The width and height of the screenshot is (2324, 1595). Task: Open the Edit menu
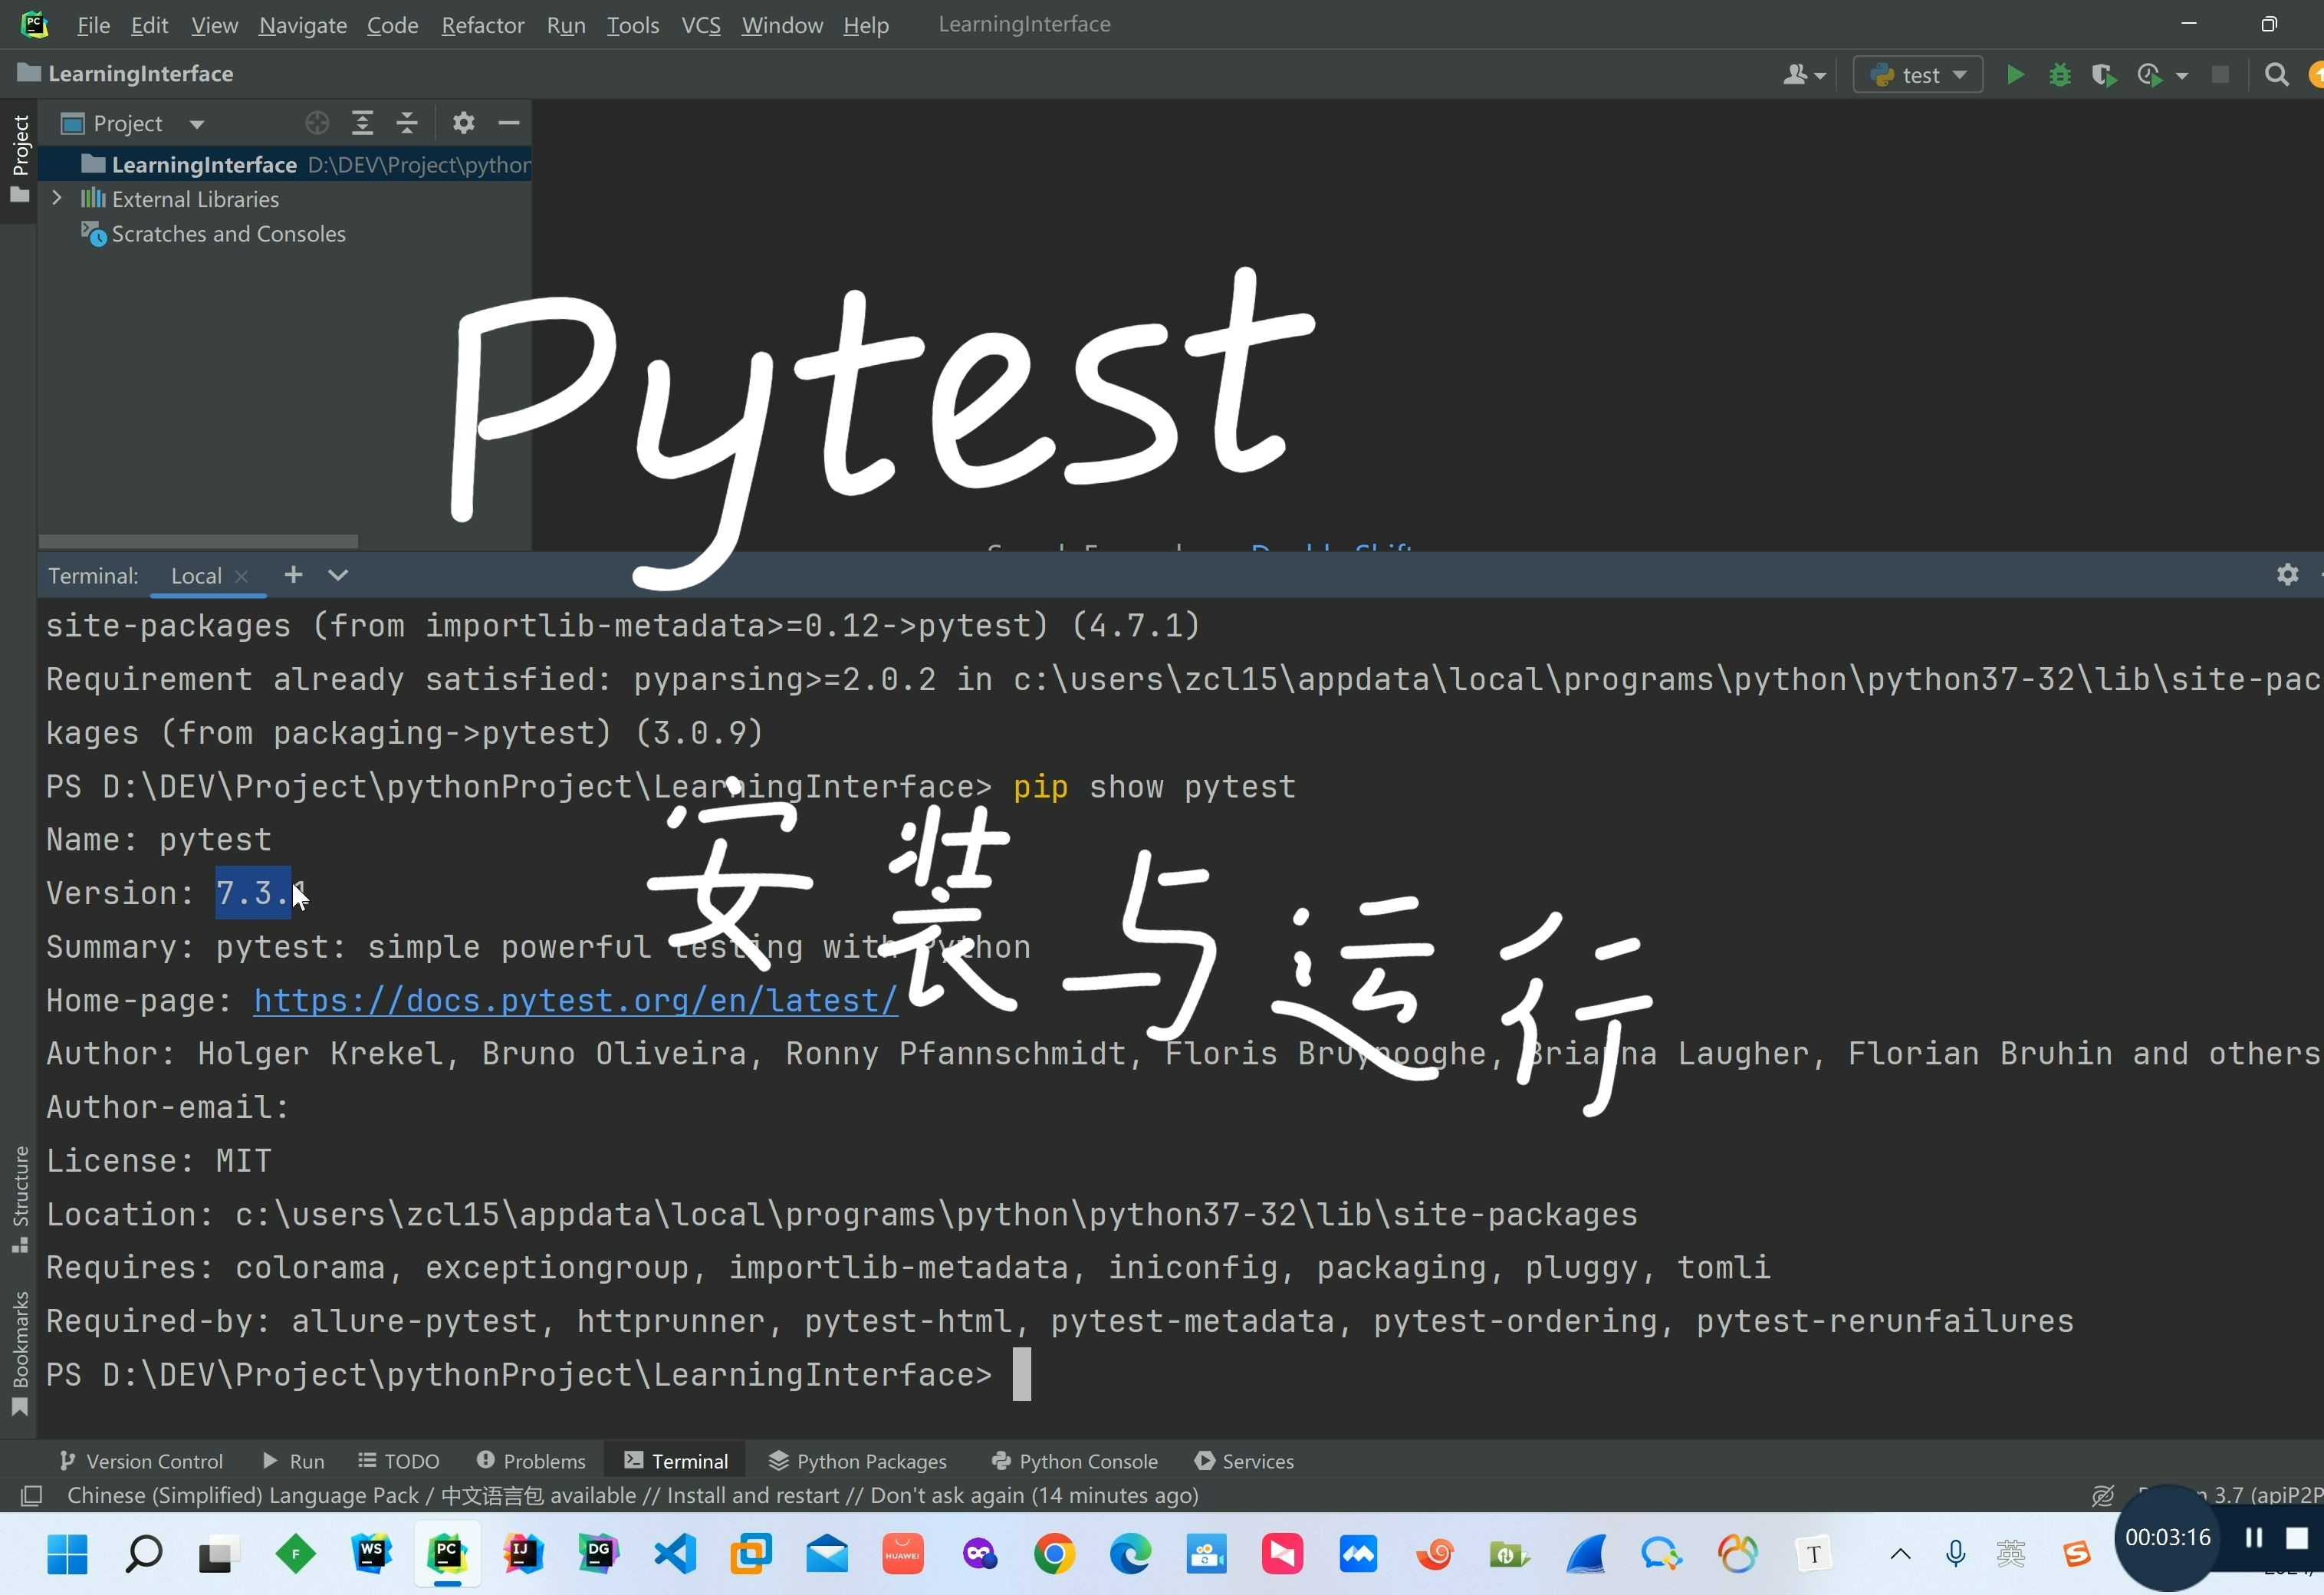pos(149,25)
